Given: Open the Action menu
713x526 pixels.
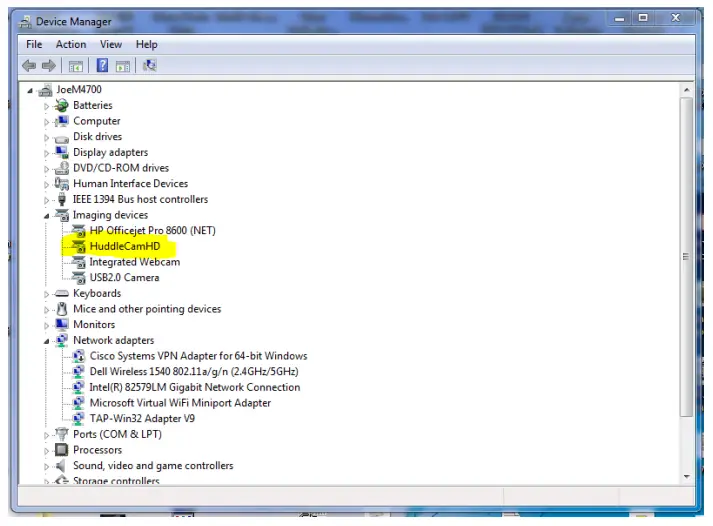Looking at the screenshot, I should click(71, 45).
